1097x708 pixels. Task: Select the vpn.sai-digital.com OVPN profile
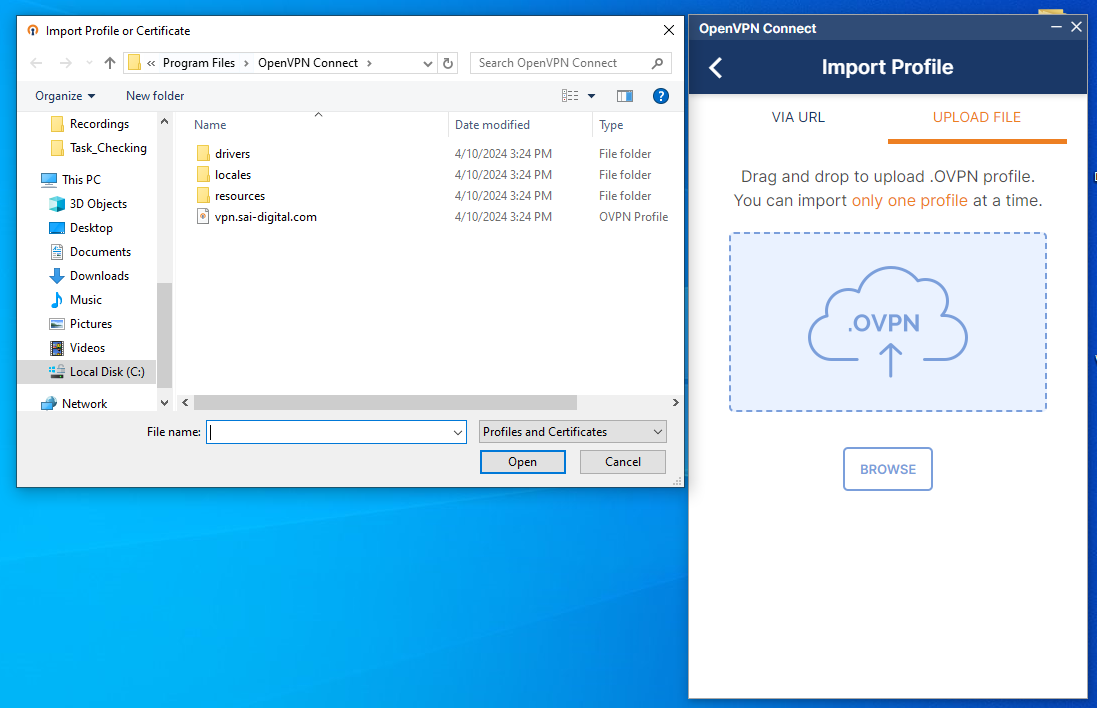pyautogui.click(x=263, y=216)
